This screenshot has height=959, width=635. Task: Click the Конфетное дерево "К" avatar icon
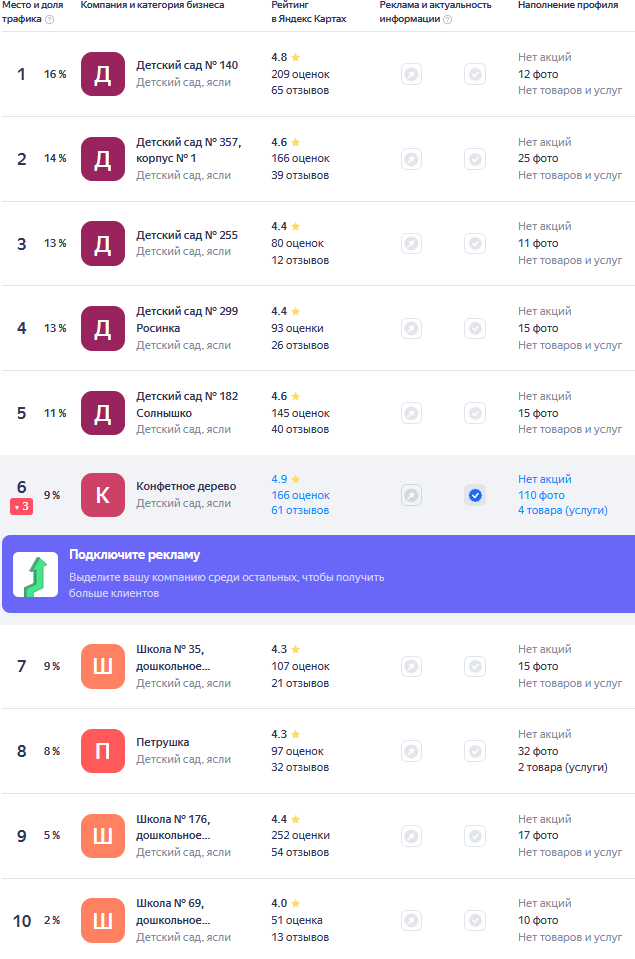(103, 495)
